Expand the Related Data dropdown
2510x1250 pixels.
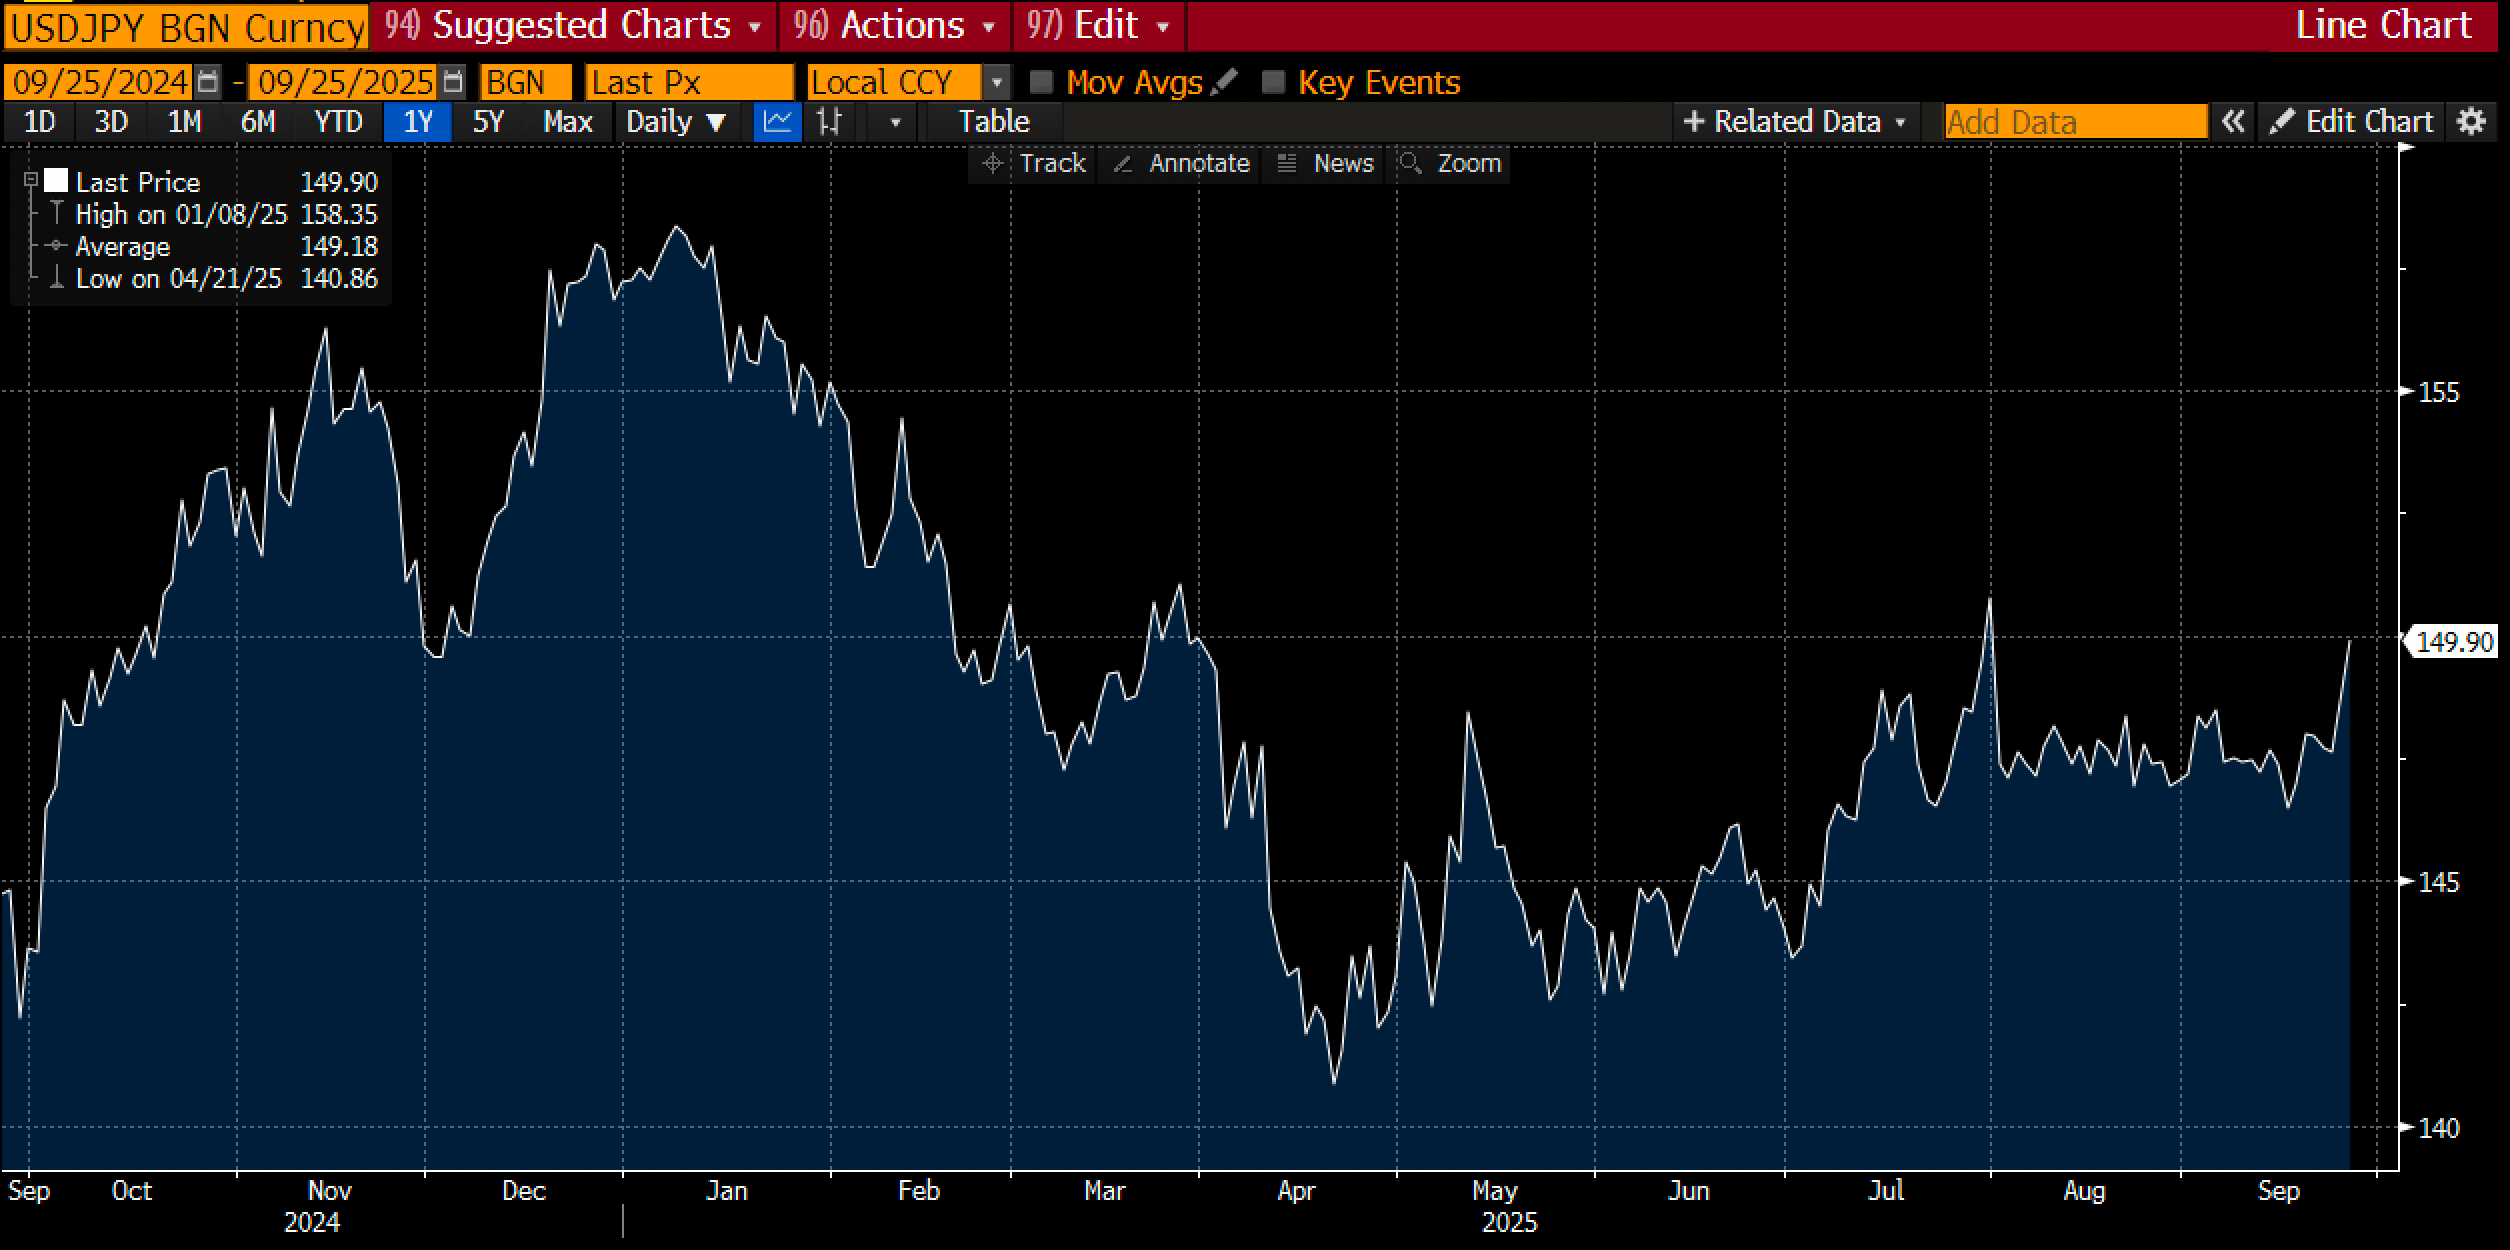1795,122
